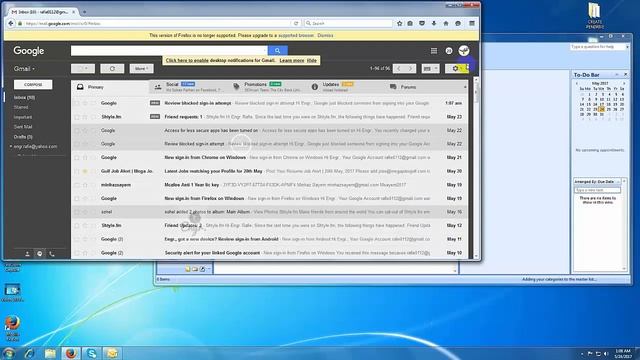Screen dimensions: 640x360
Task: Tick checkbox for 'Review blocked sign-in attempt' 1:07 am email
Action: pyautogui.click(x=77, y=103)
